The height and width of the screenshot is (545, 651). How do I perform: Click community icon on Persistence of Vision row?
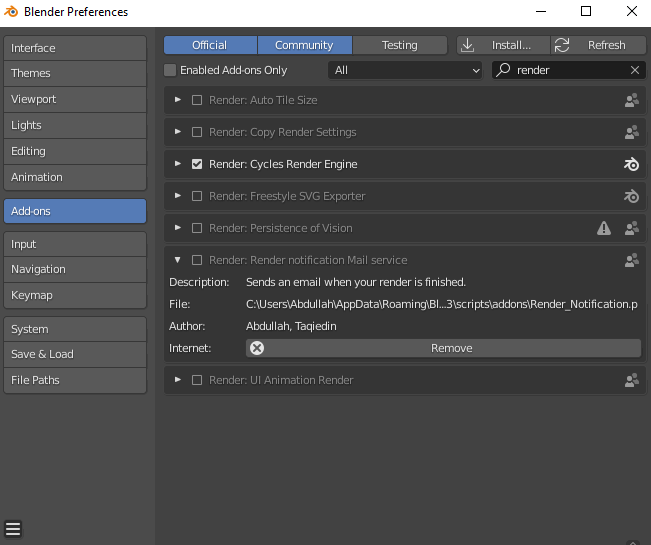pyautogui.click(x=631, y=228)
